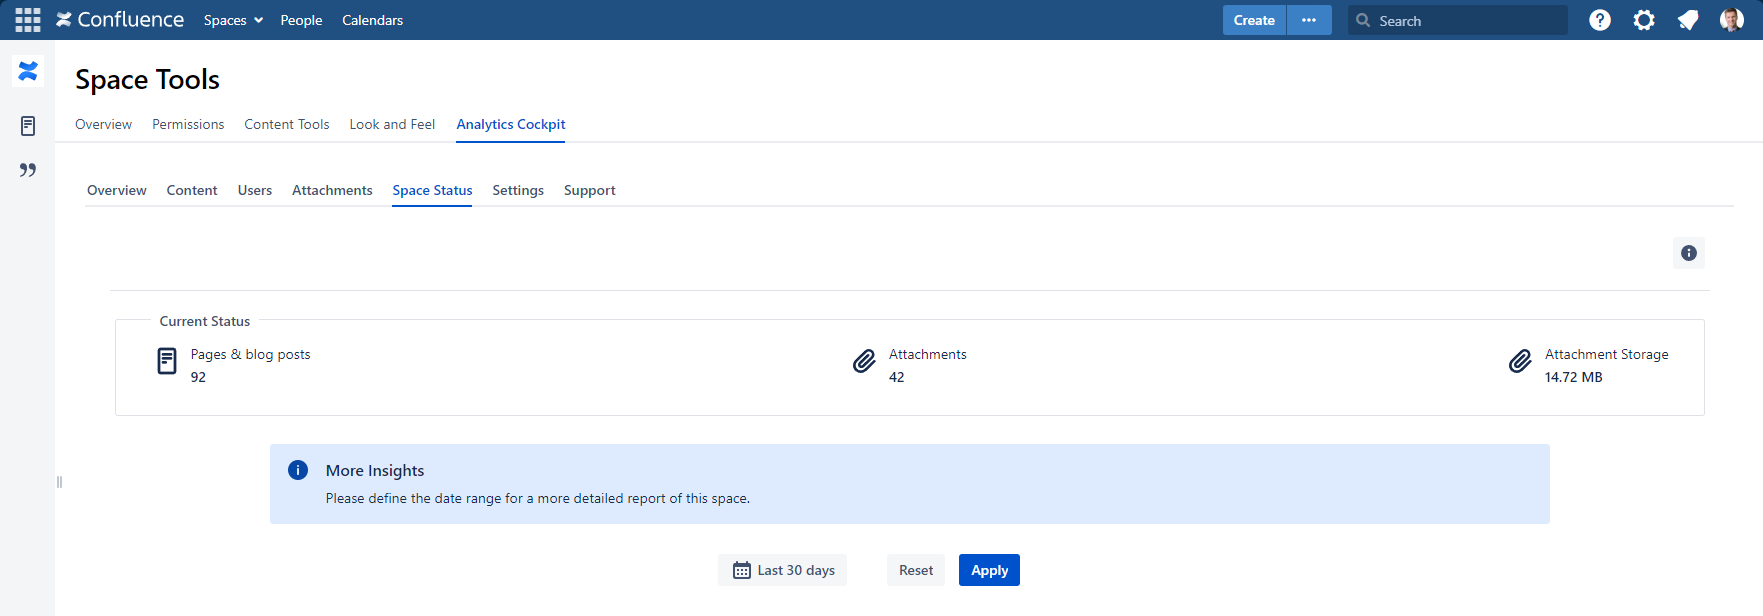Click the sidebar pages icon
1763x616 pixels.
click(28, 126)
